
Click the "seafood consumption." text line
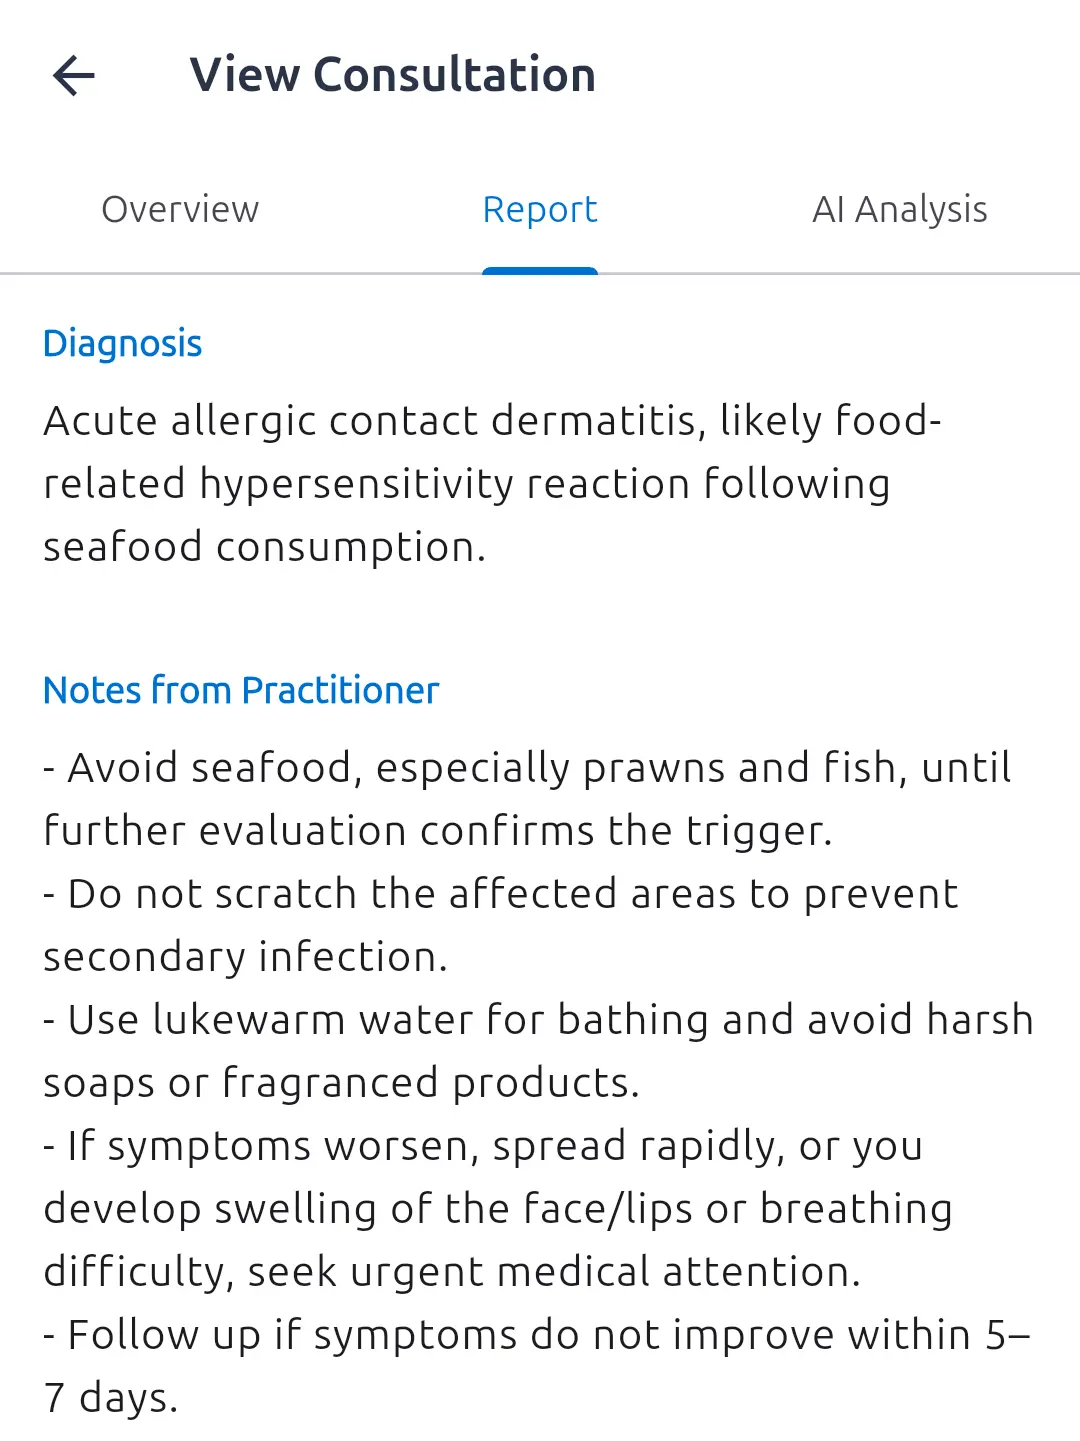click(264, 547)
